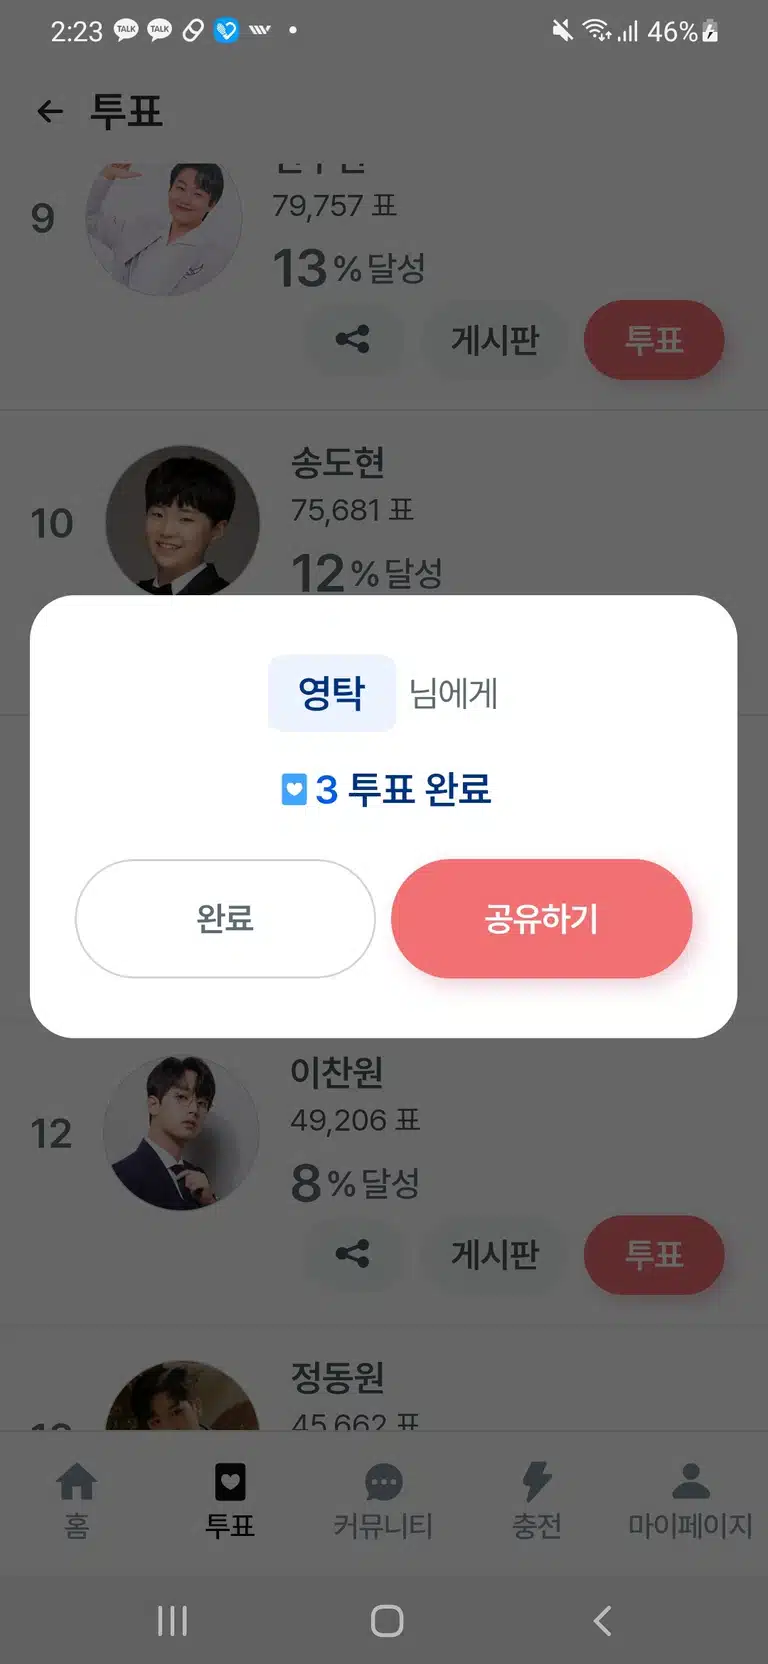Tap 이찬원 profile photo
The image size is (768, 1664).
182,1132
